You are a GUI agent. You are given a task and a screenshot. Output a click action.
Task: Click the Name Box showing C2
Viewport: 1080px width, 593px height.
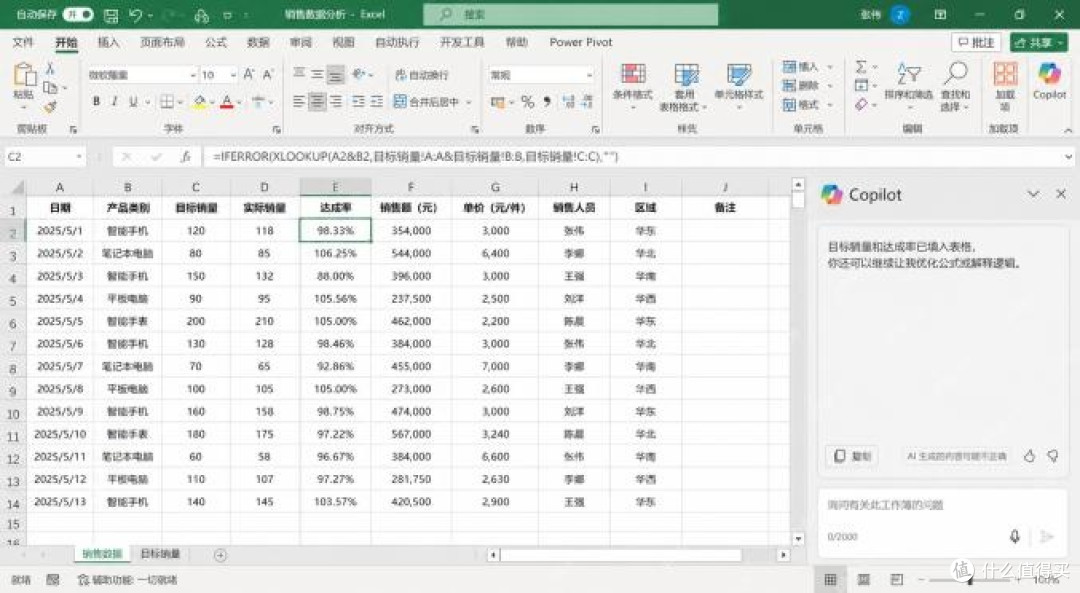45,157
